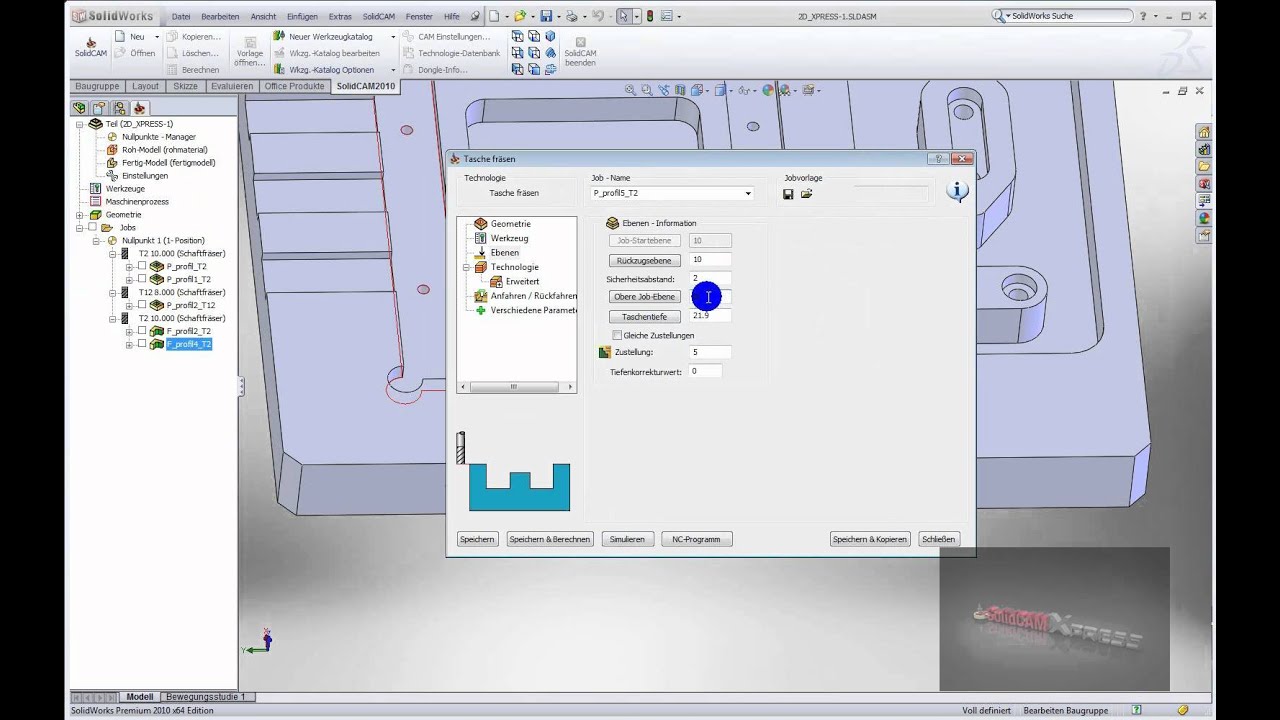Click the Tiefenkorrekturwert input field
1280x720 pixels.
(x=706, y=371)
